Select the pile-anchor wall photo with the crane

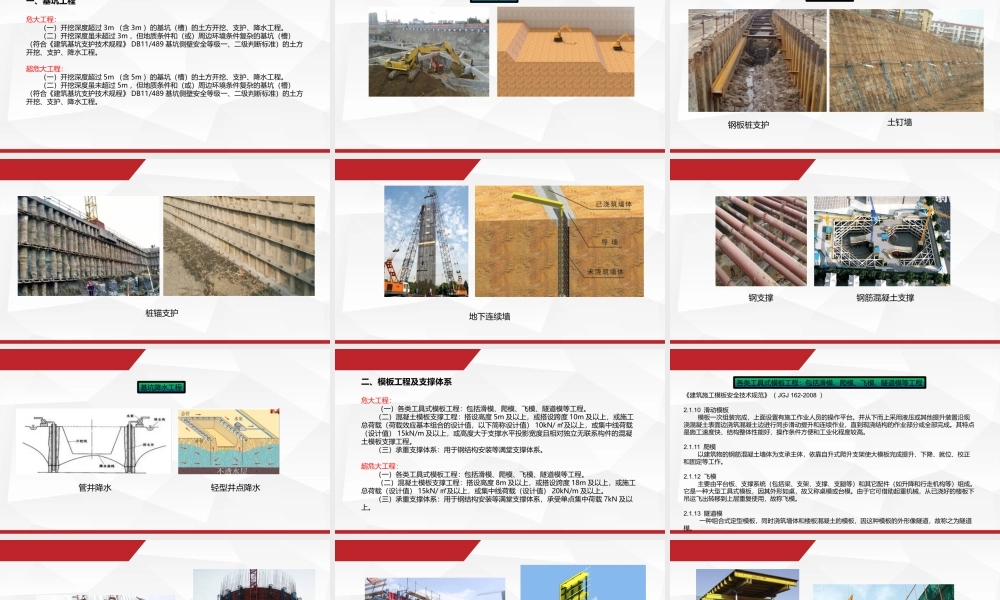pos(89,245)
